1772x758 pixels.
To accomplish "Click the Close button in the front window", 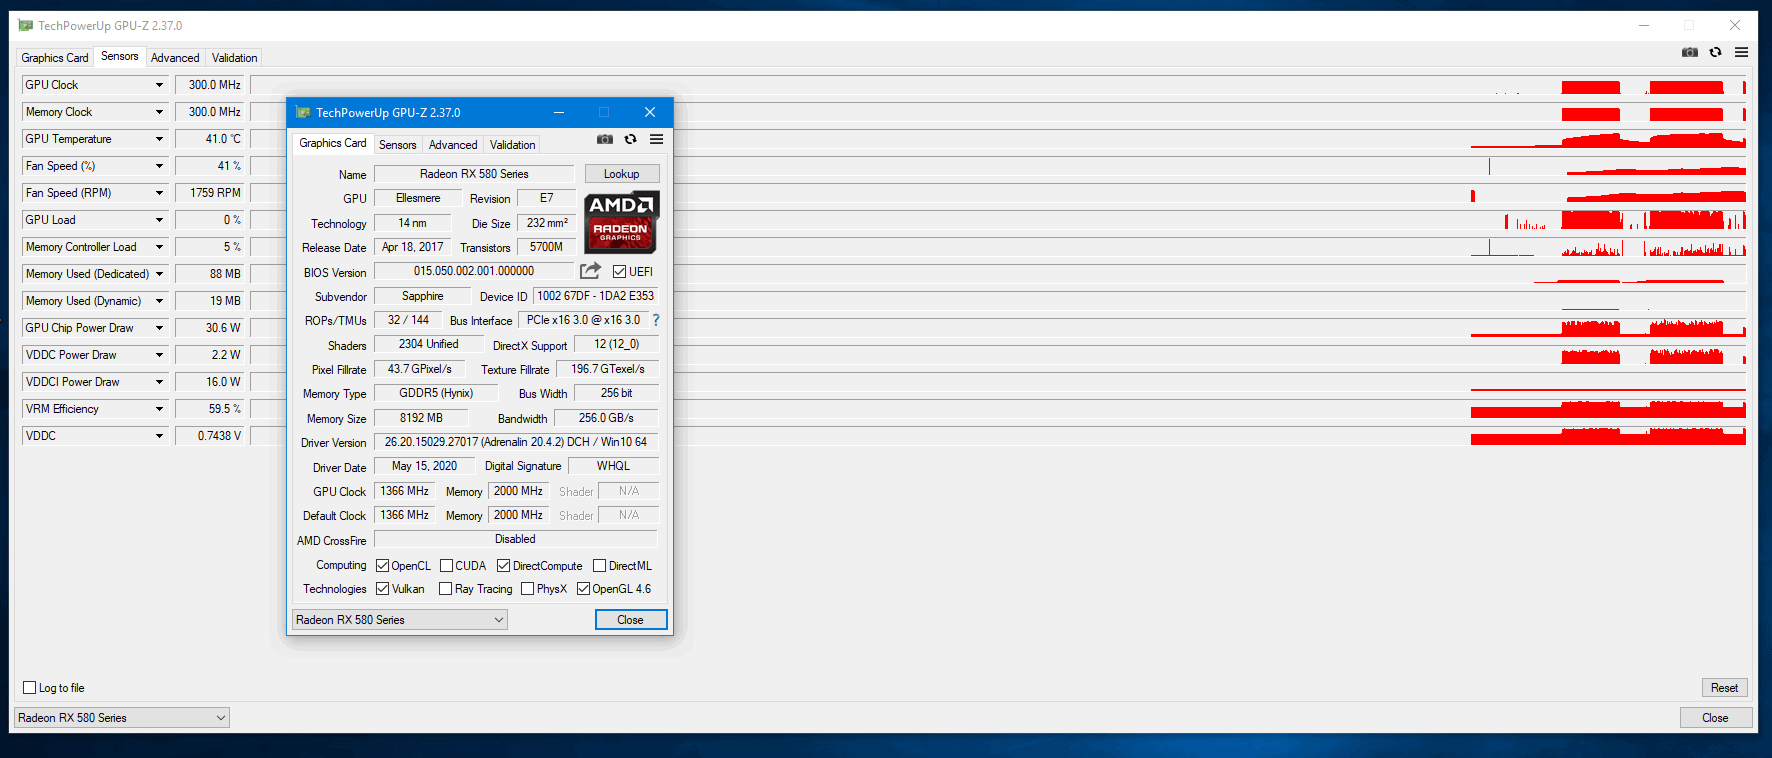I will point(630,620).
